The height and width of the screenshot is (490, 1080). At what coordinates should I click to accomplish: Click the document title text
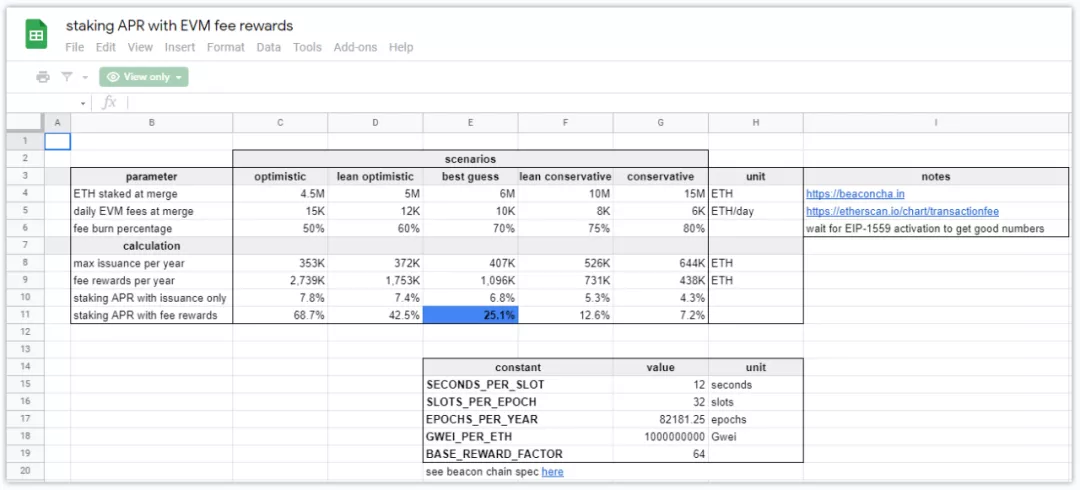point(180,26)
